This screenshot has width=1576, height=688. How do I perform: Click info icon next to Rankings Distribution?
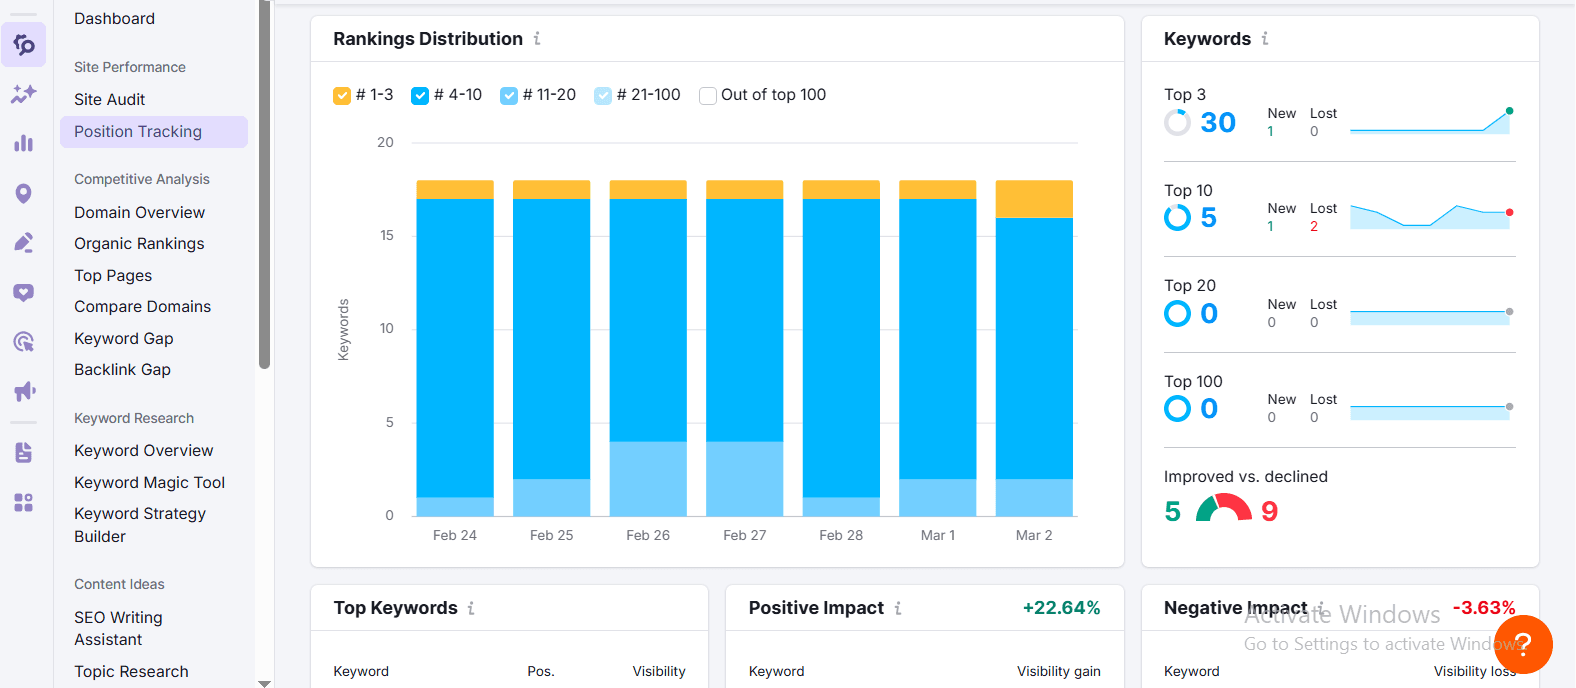537,38
